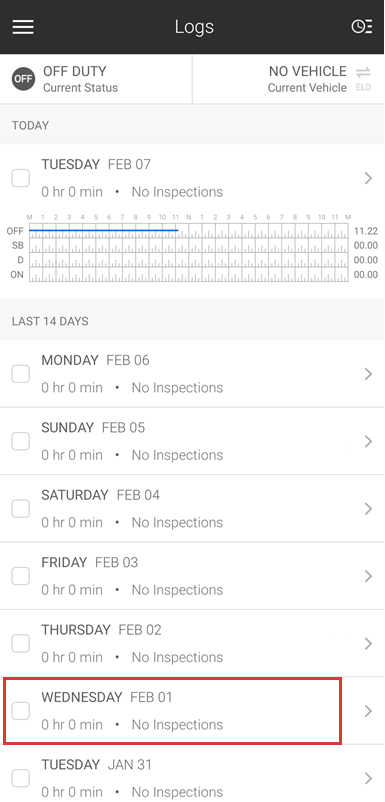Screen dimensions: 385x802
Task: Open the Monday Feb 06 log entry
Action: point(192,374)
